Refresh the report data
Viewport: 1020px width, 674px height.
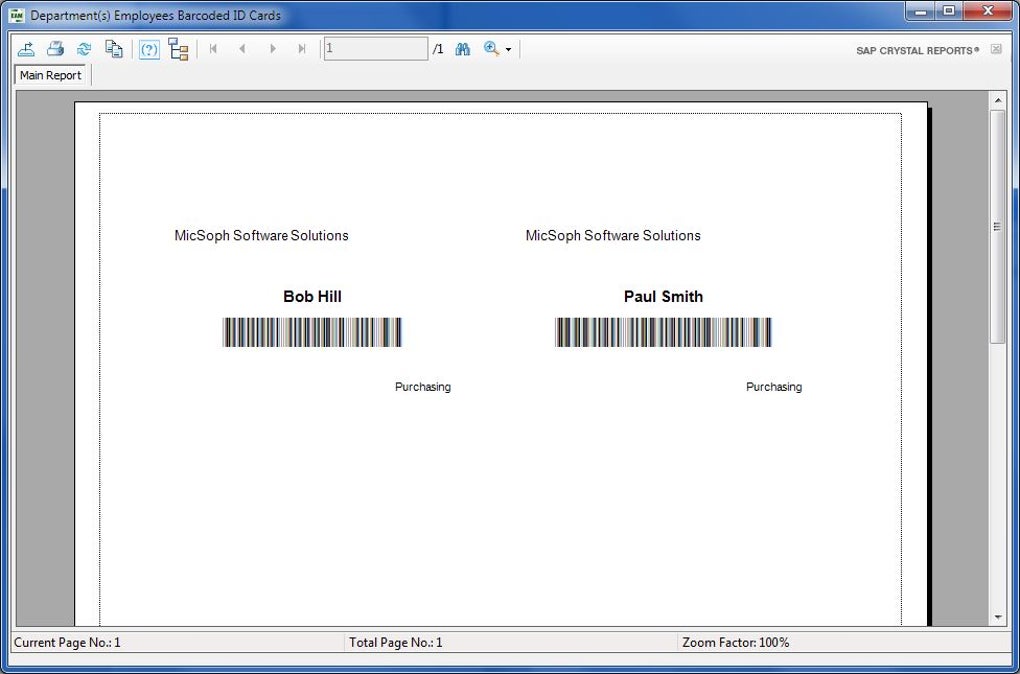point(84,49)
